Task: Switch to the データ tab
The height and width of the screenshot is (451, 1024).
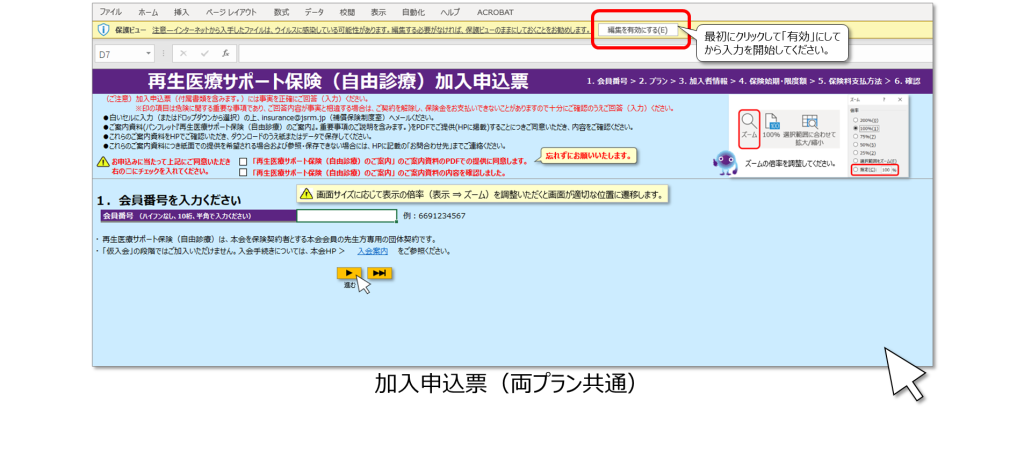Action: point(313,12)
